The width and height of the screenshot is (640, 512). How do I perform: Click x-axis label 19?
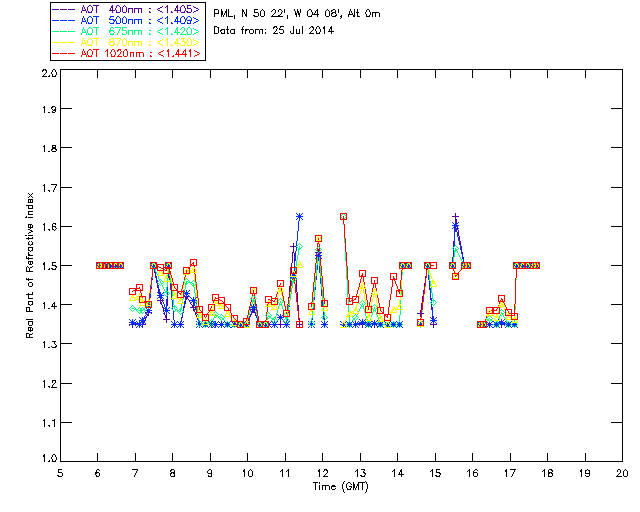click(x=585, y=473)
